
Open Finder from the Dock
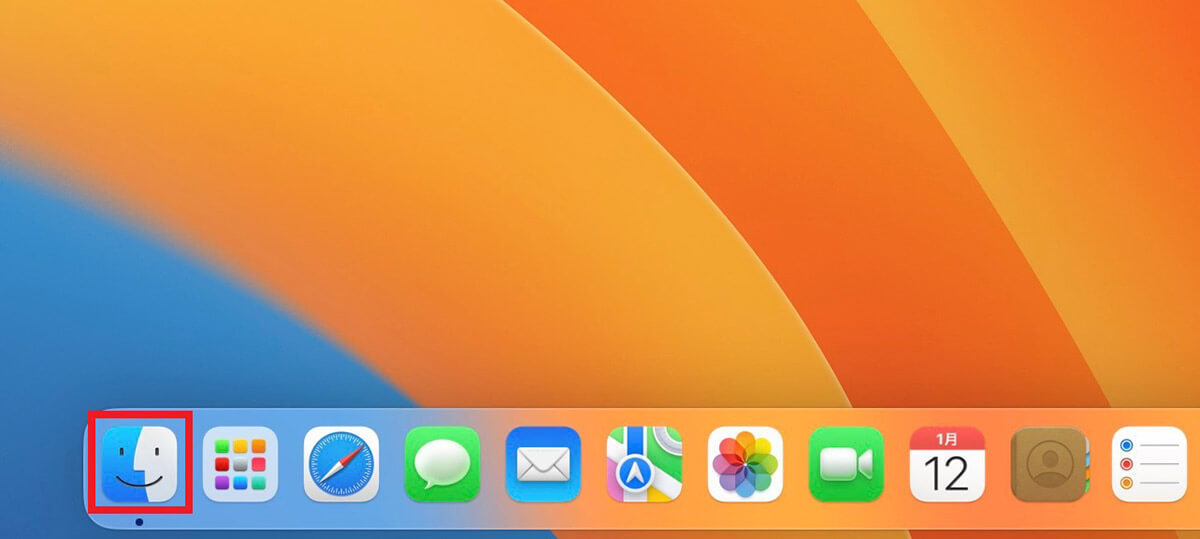tap(139, 464)
